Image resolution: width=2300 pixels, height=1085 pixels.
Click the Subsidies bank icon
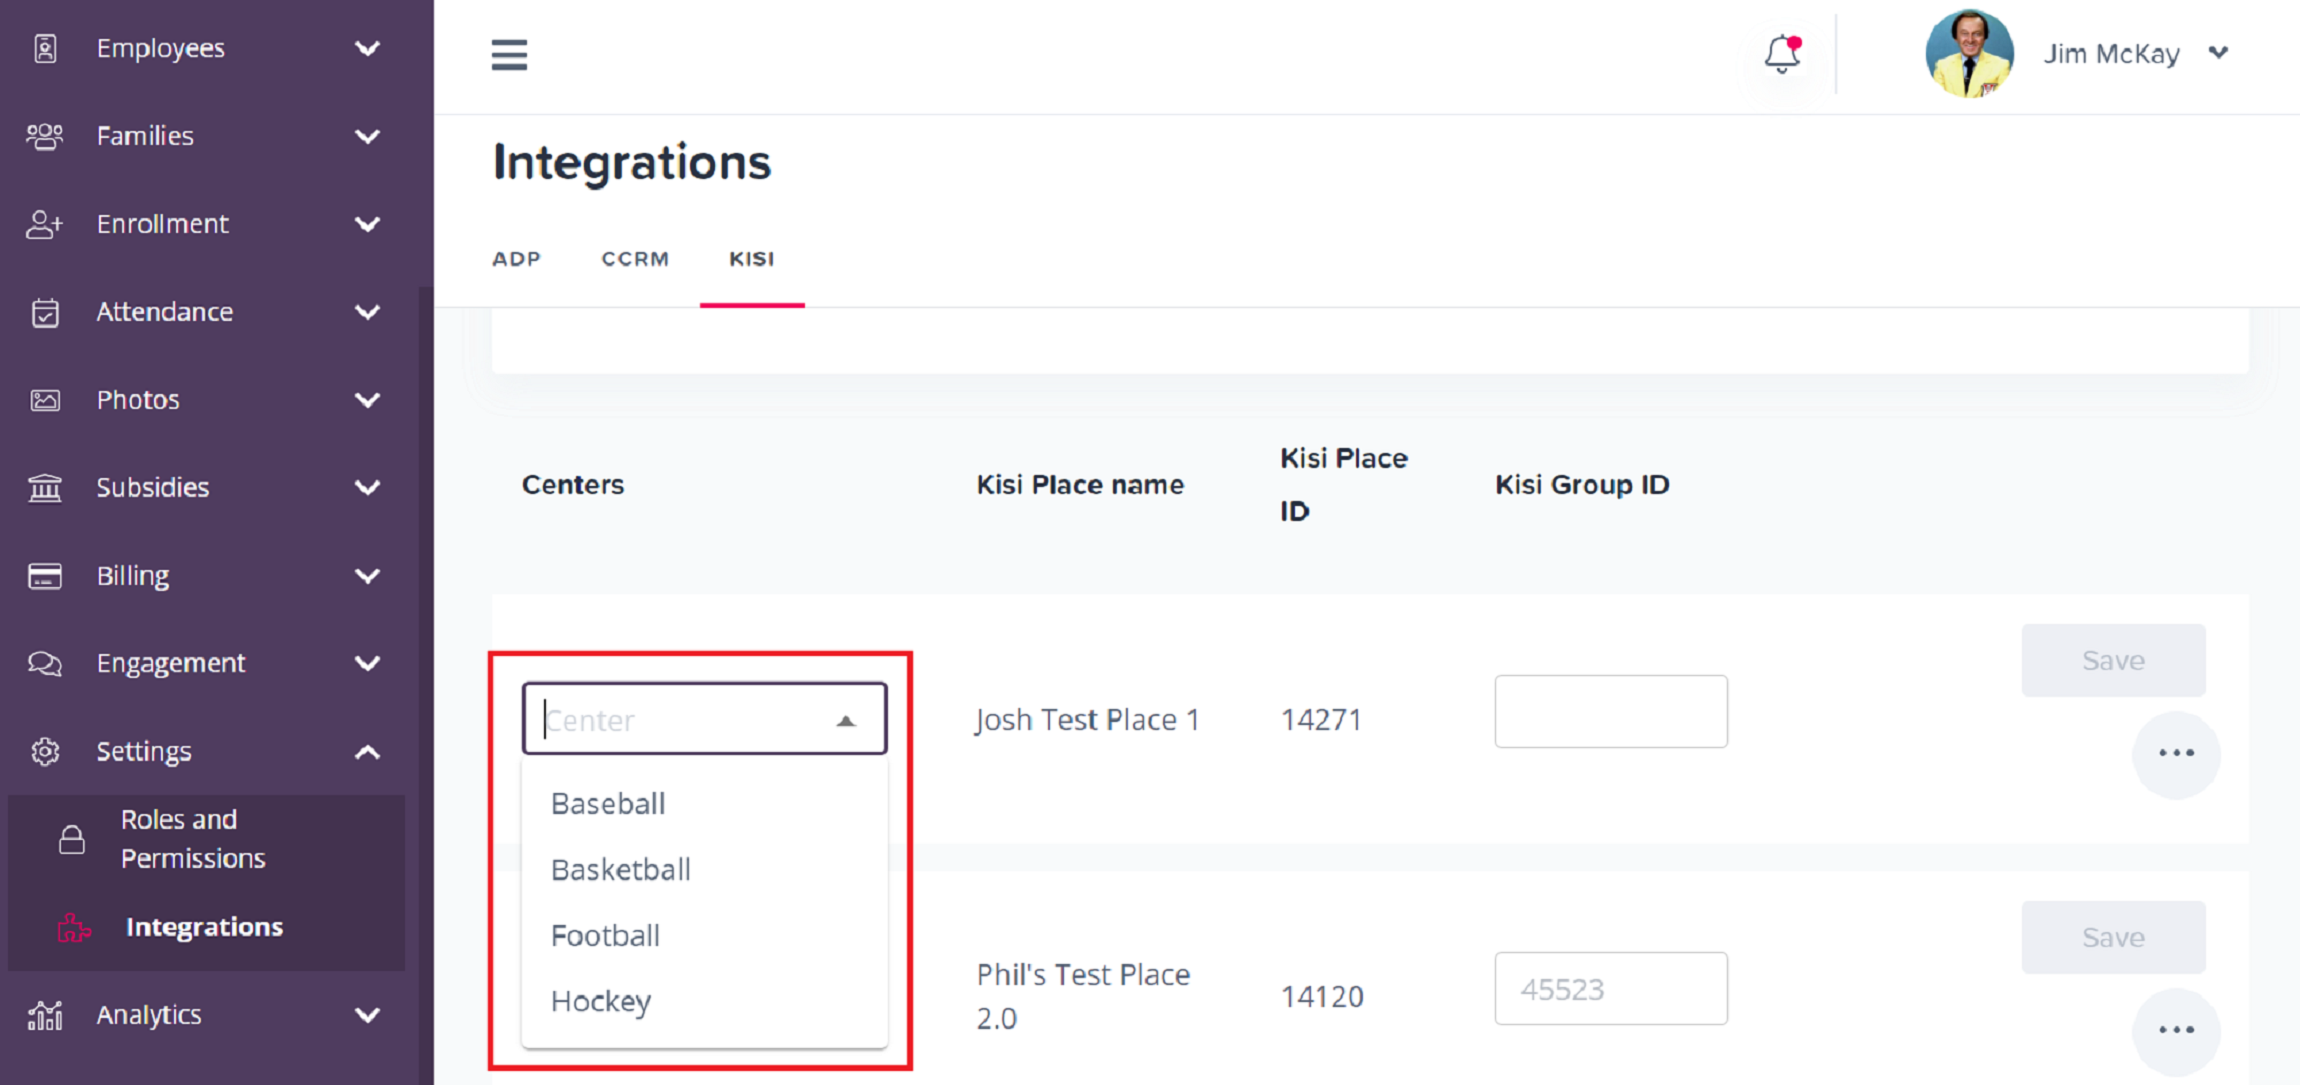coord(45,488)
